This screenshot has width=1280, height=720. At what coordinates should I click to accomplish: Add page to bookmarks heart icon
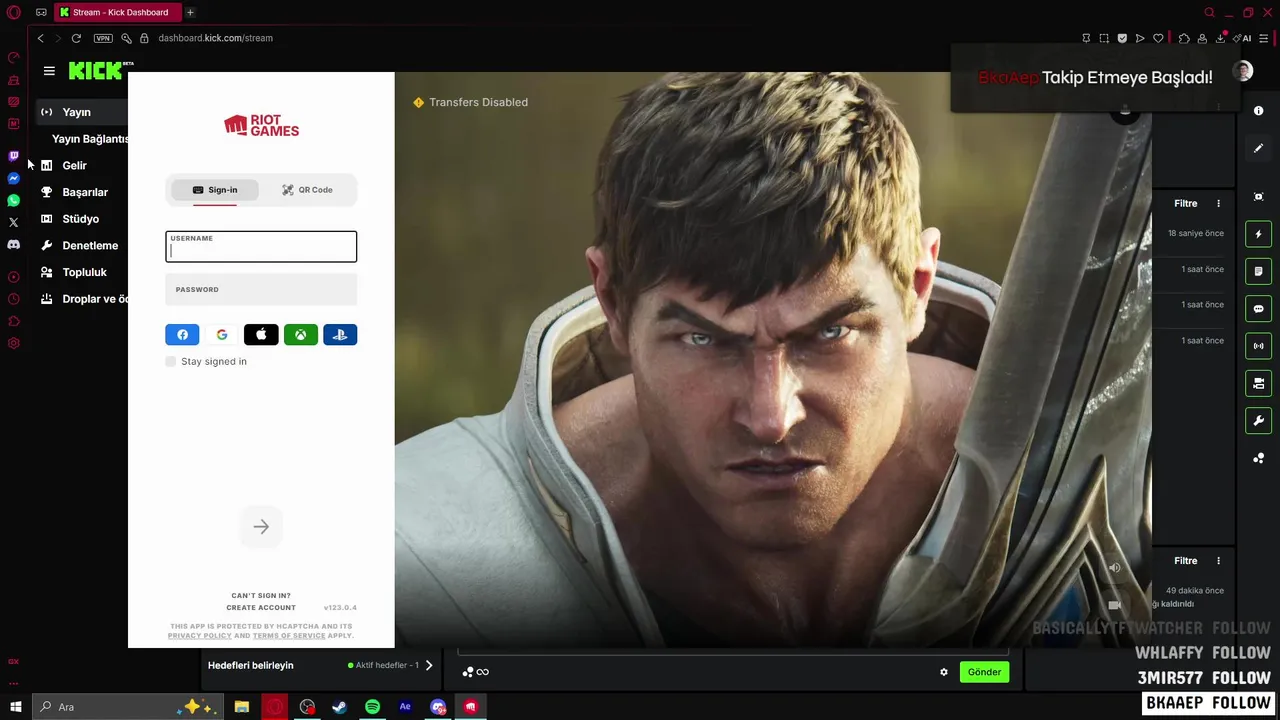pyautogui.click(x=1158, y=38)
